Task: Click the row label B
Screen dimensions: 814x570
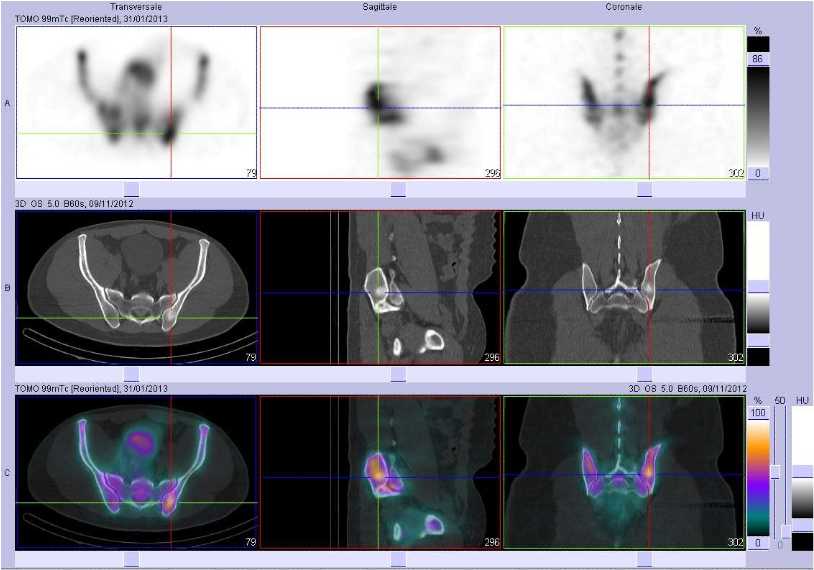Action: tap(7, 288)
